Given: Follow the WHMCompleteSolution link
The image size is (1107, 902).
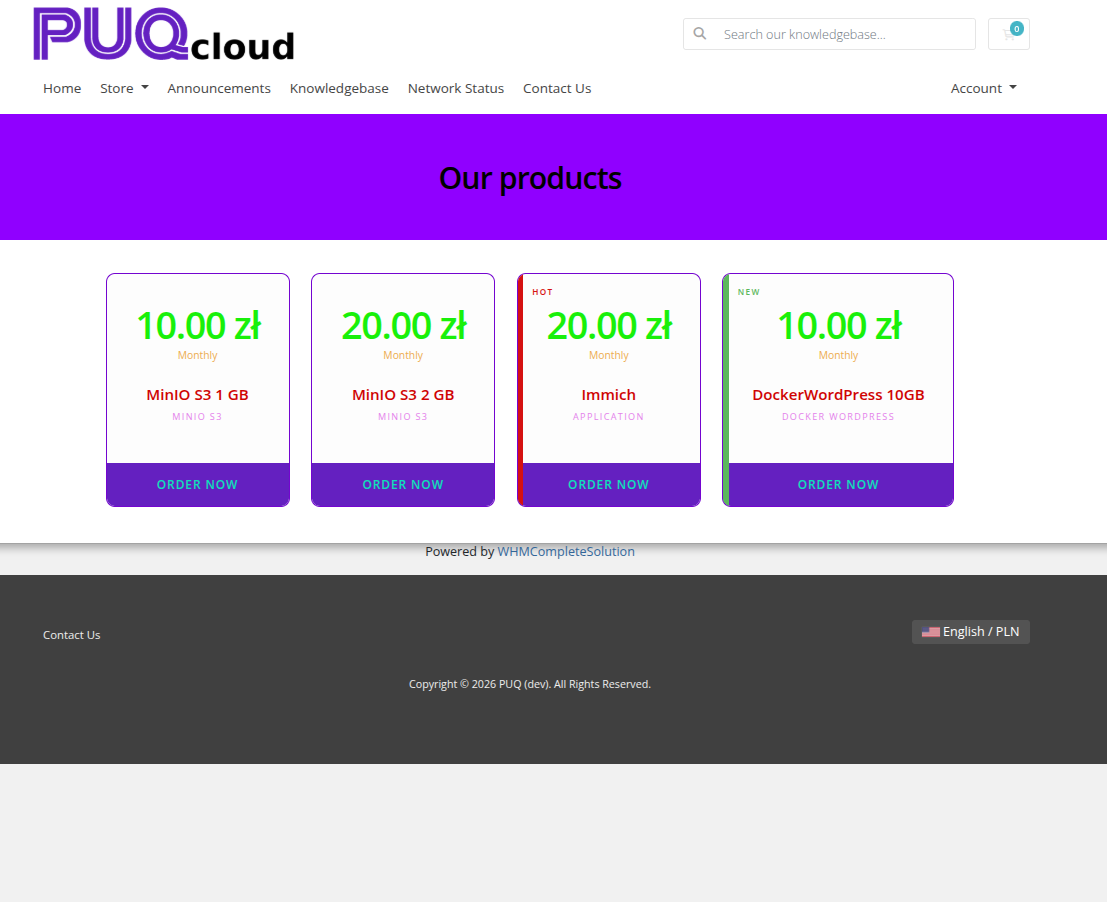Looking at the screenshot, I should [566, 551].
